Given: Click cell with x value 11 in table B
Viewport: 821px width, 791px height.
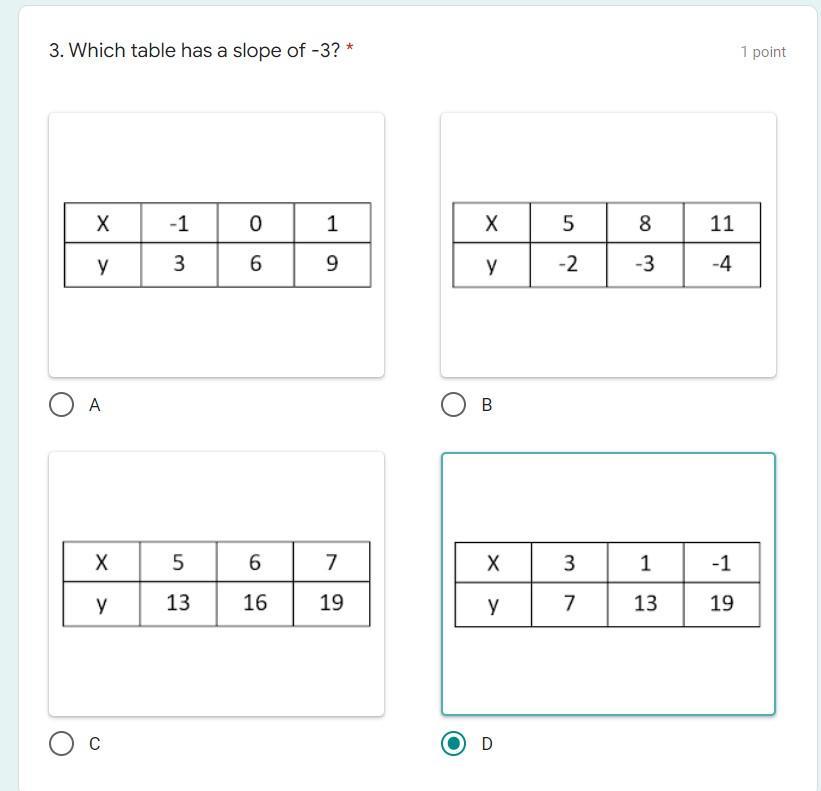Looking at the screenshot, I should click(x=722, y=223).
